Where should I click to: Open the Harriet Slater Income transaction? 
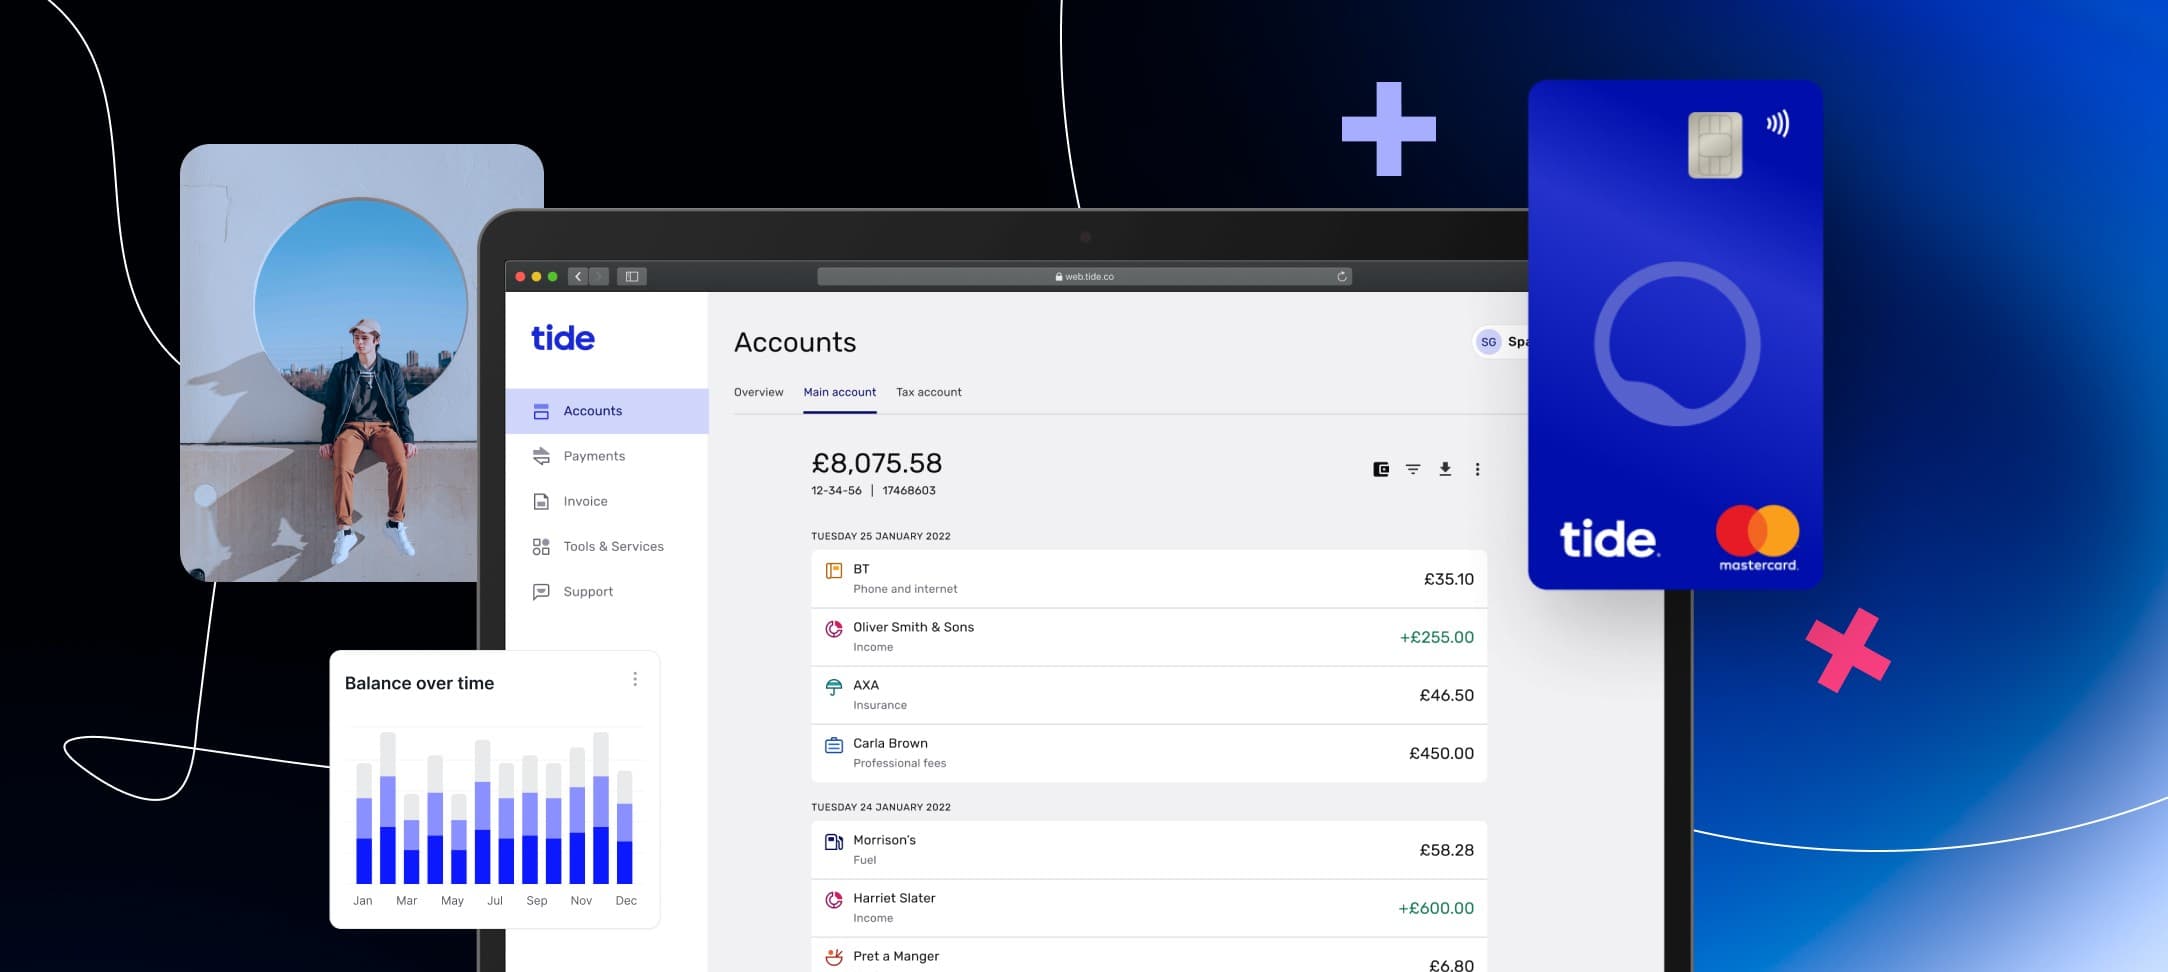click(1149, 908)
